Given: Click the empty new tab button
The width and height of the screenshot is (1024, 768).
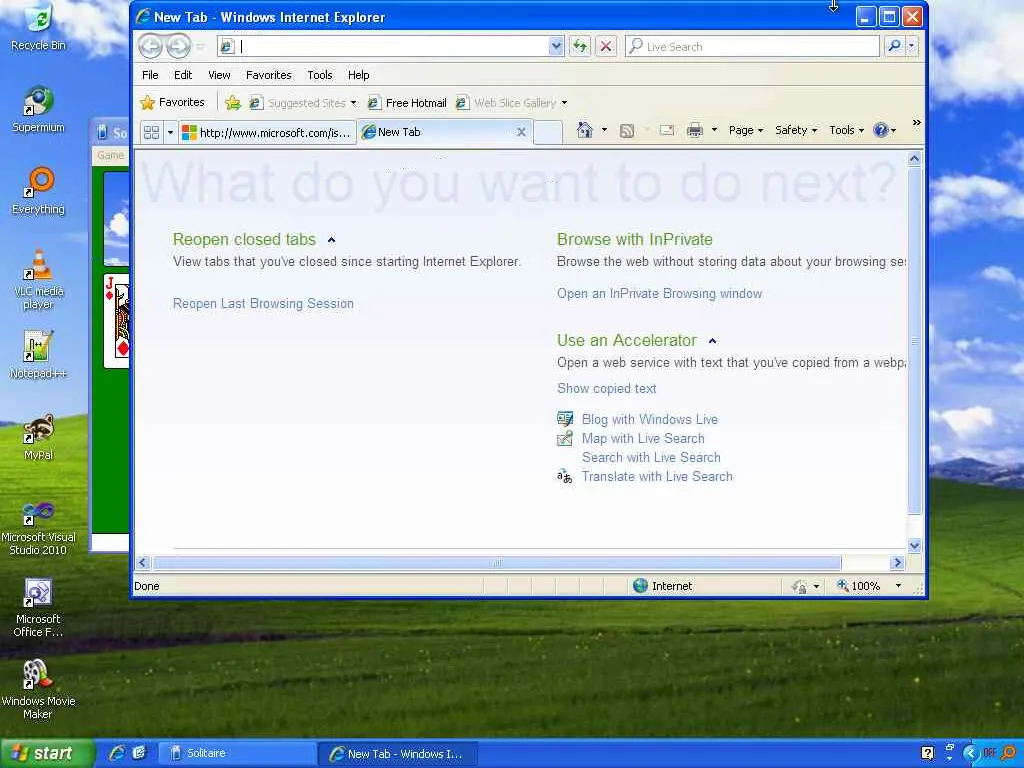Looking at the screenshot, I should (x=548, y=133).
